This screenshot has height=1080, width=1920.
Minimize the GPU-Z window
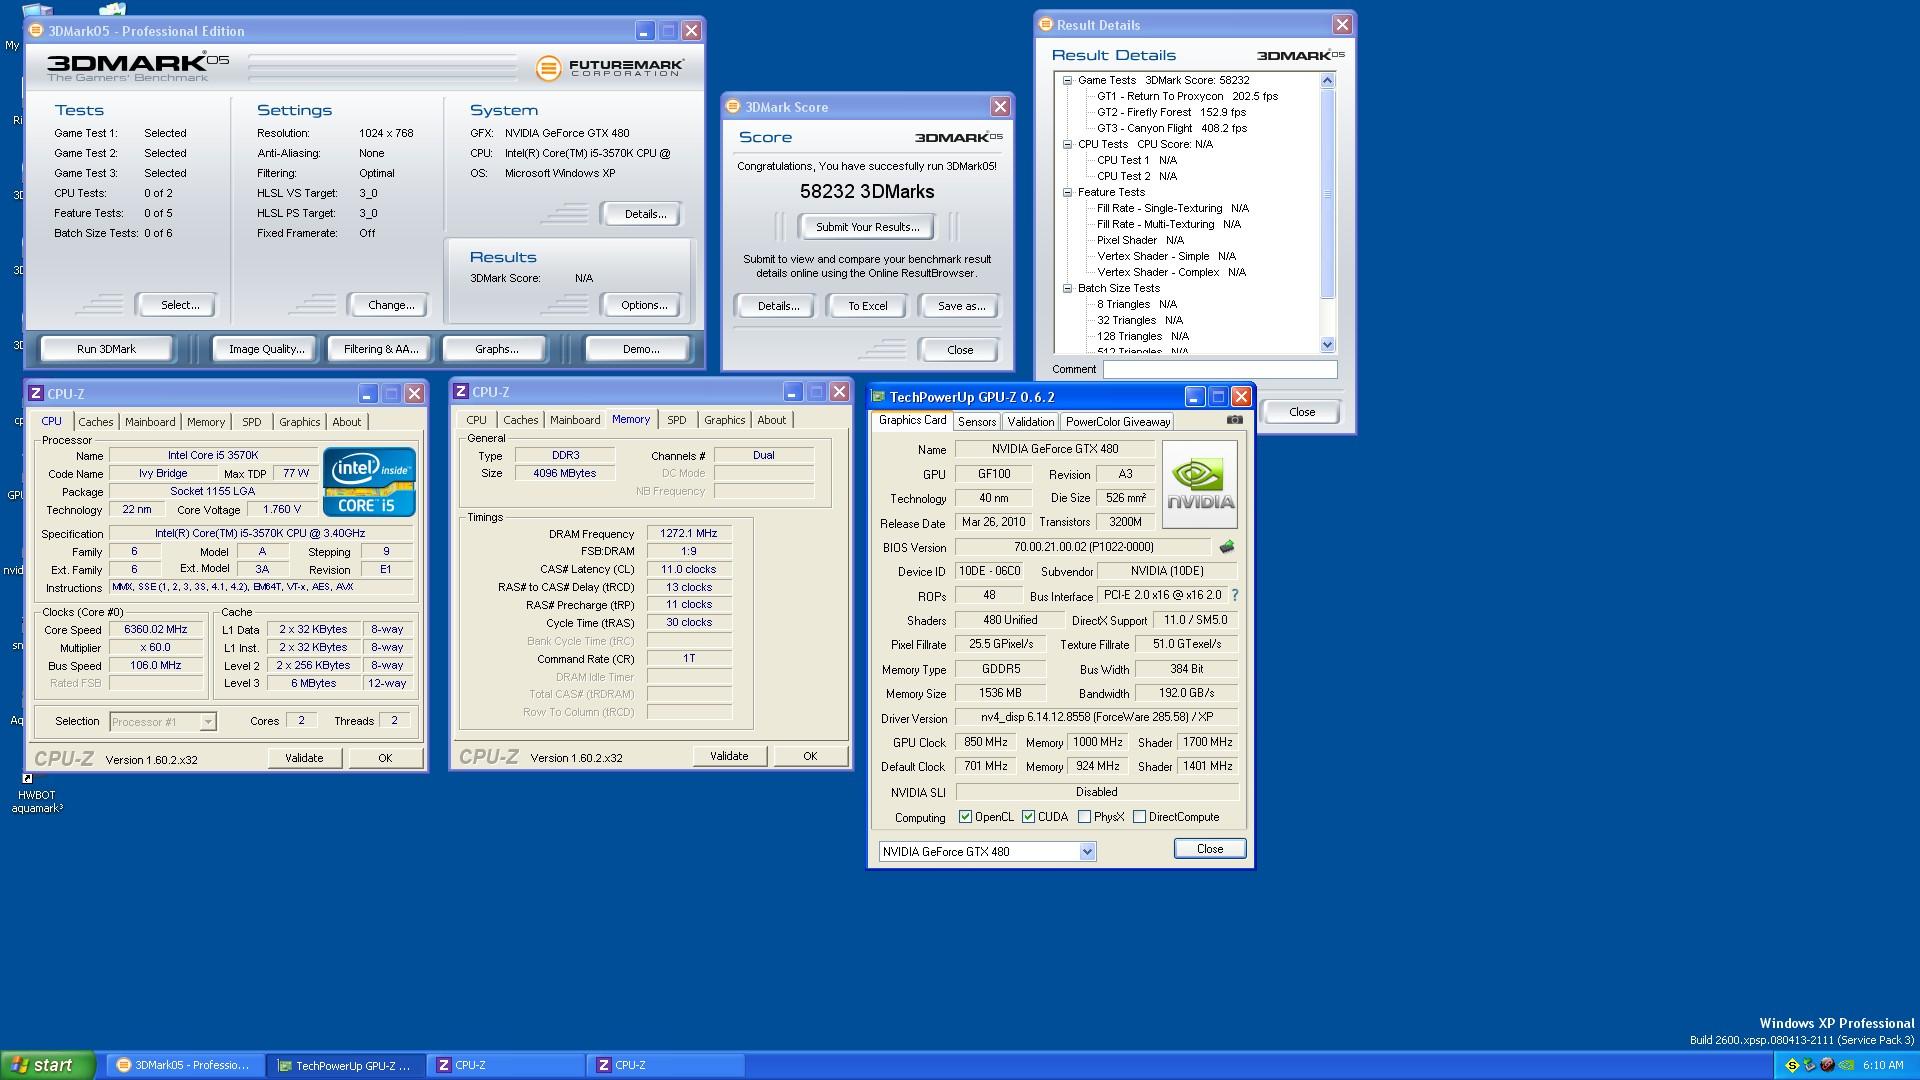(x=1194, y=397)
